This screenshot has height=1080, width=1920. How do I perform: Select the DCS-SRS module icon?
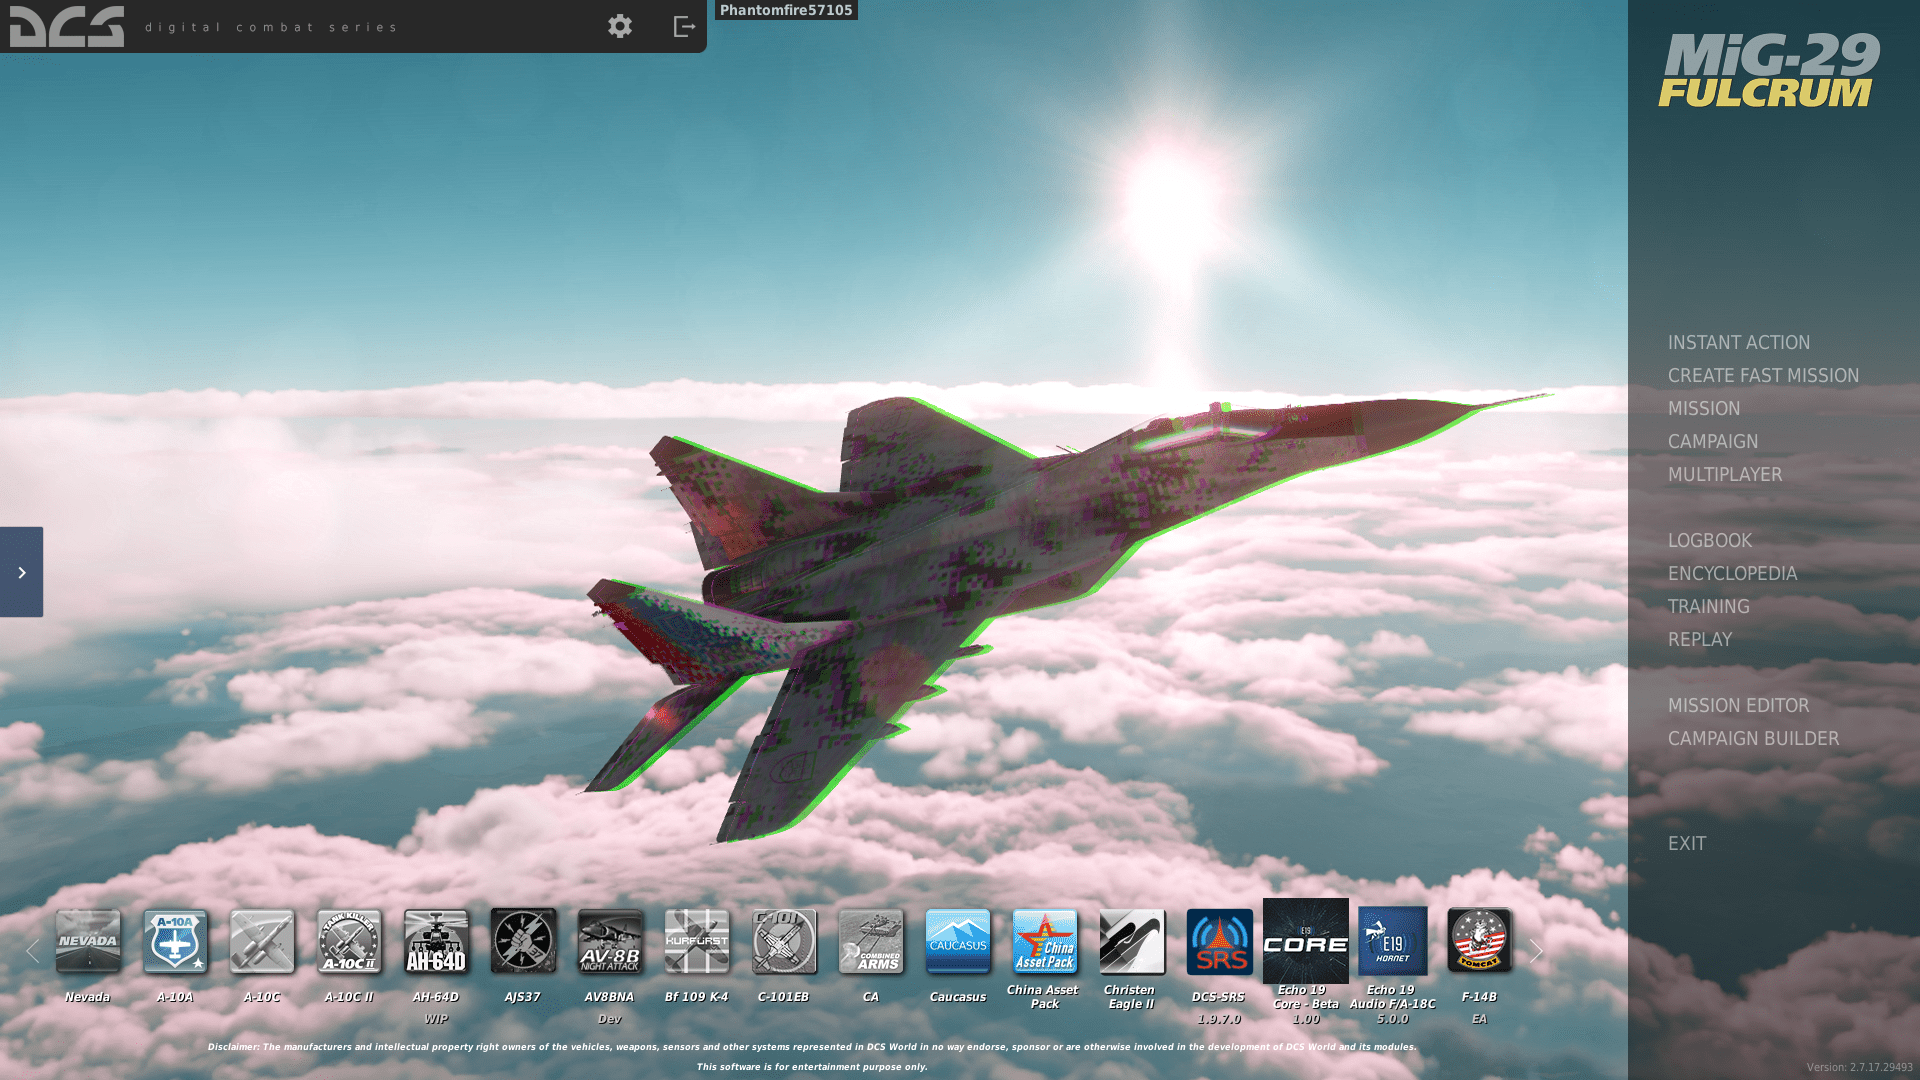(x=1219, y=941)
